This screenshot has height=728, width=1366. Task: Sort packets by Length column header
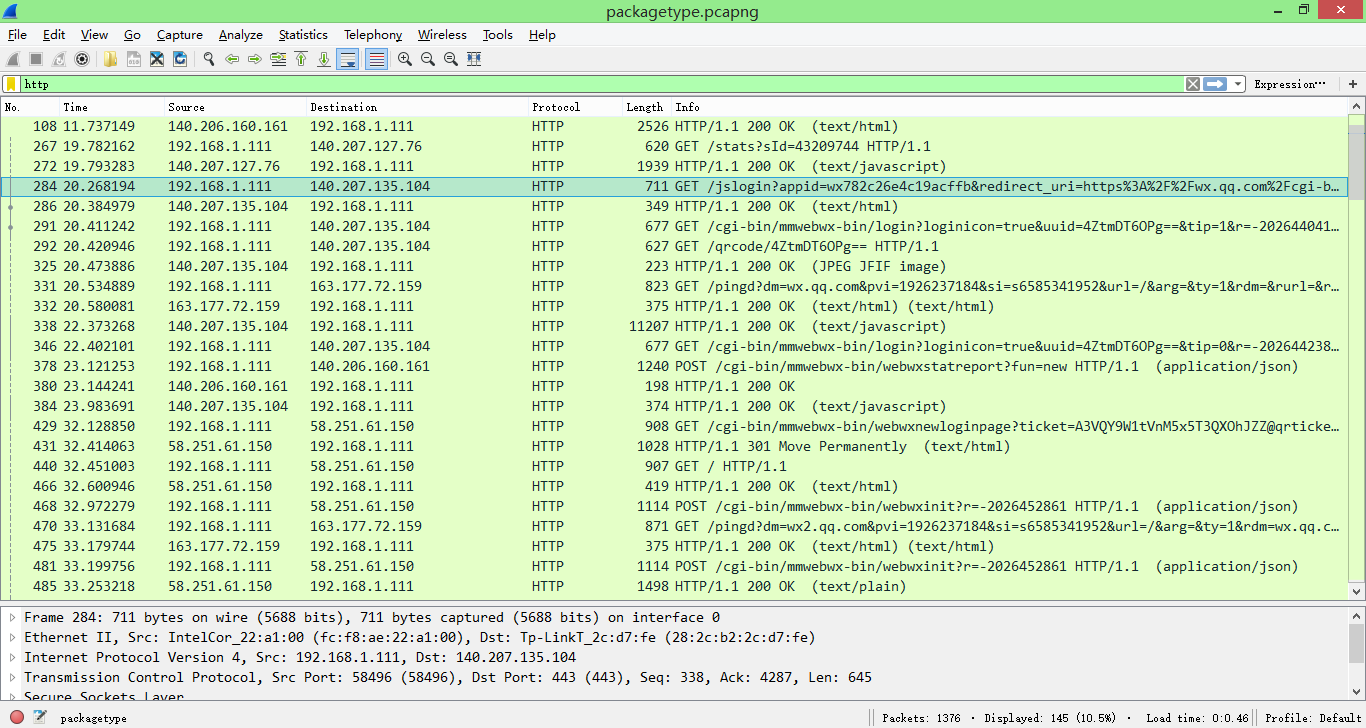click(644, 107)
